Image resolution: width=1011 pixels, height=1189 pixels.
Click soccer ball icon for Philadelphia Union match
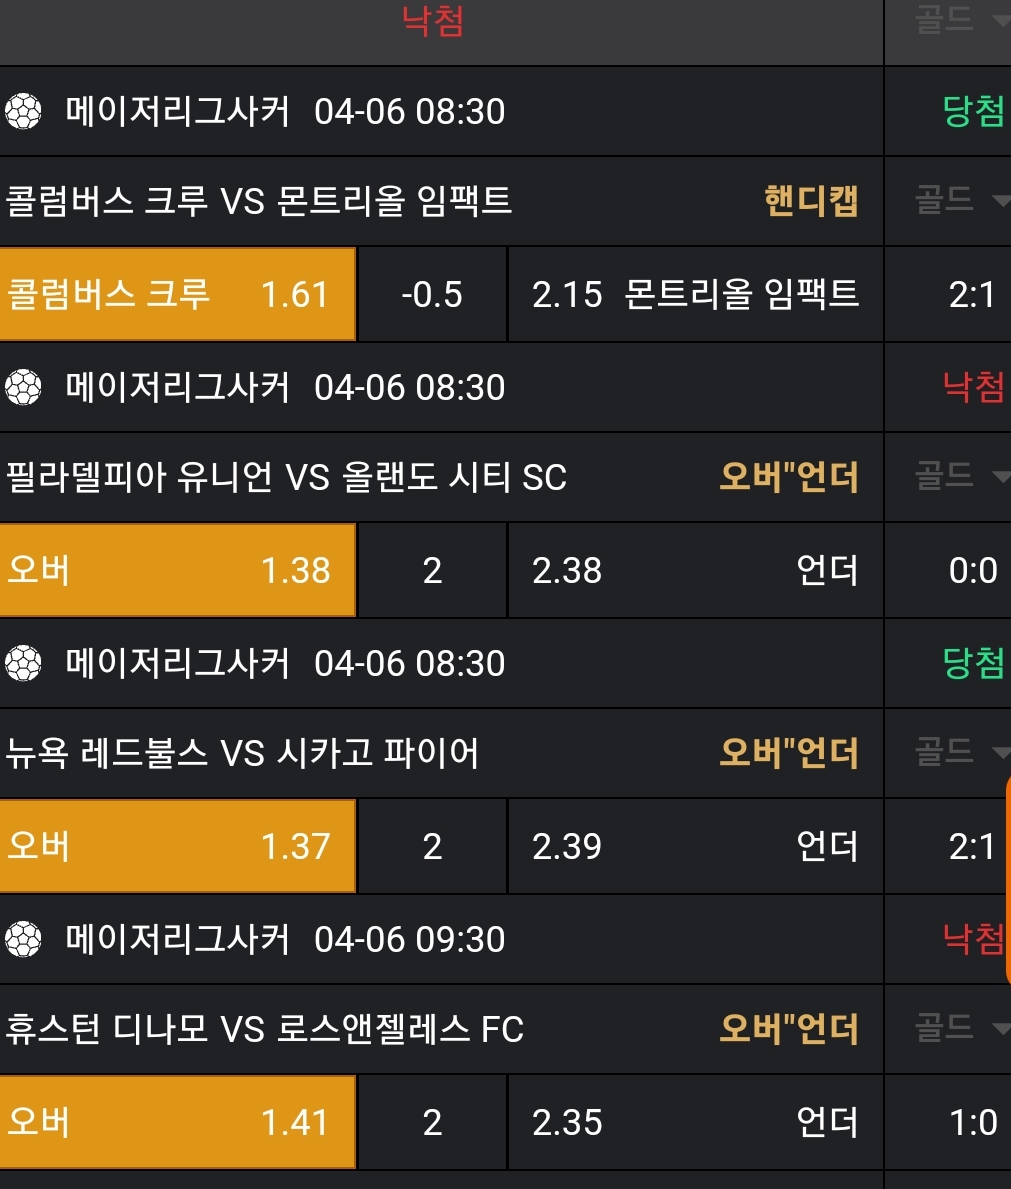click(23, 387)
